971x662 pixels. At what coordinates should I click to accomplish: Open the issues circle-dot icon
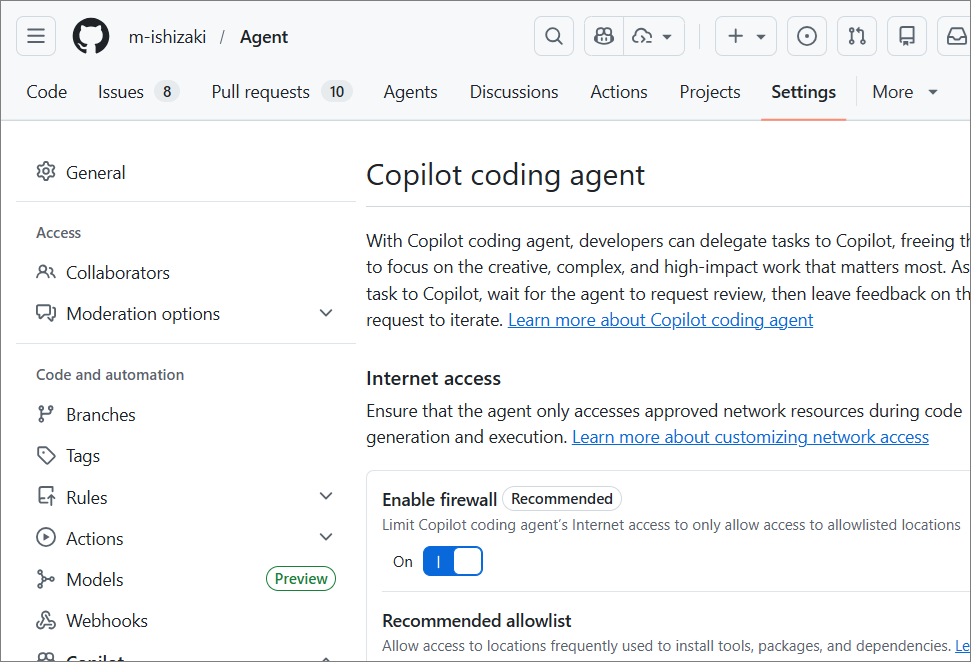(807, 37)
